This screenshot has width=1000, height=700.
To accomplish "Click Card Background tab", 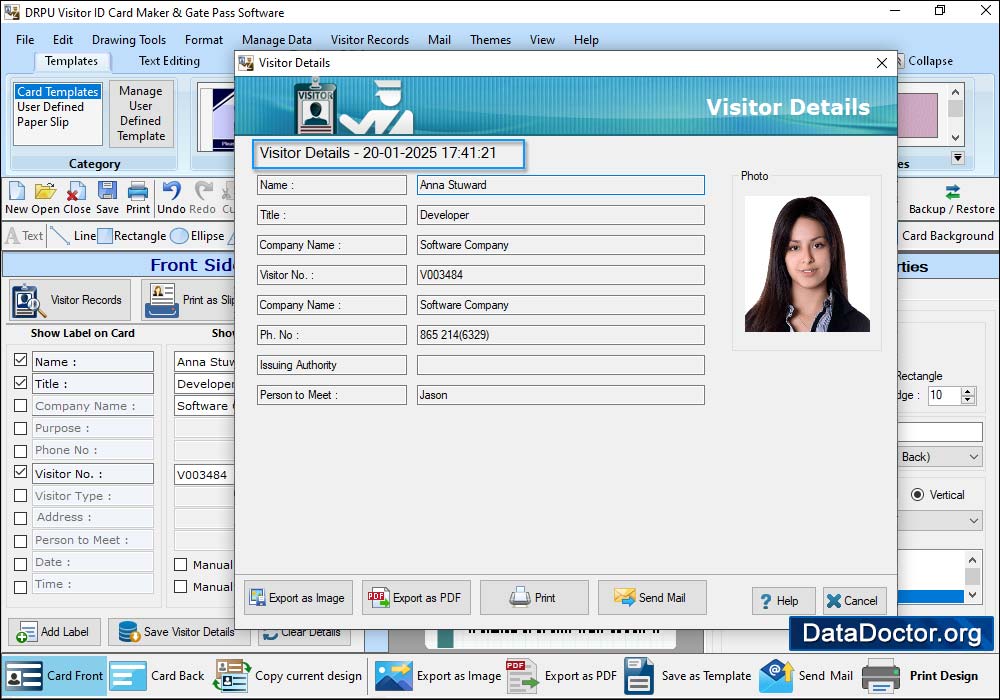I will pyautogui.click(x=948, y=236).
